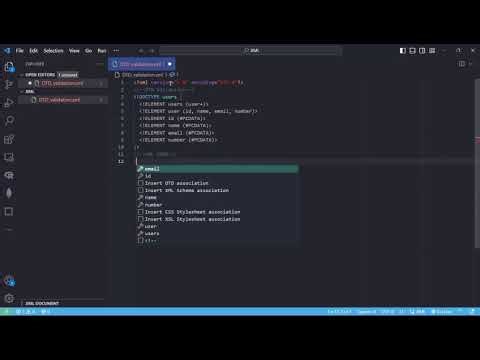Choose the number suggestion

(x=217, y=205)
